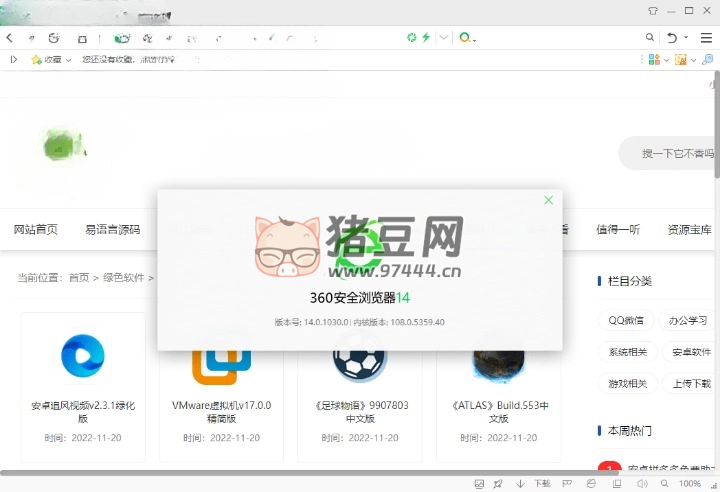Select the 资源宝库 navigation item
This screenshot has width=720, height=492.
click(689, 229)
